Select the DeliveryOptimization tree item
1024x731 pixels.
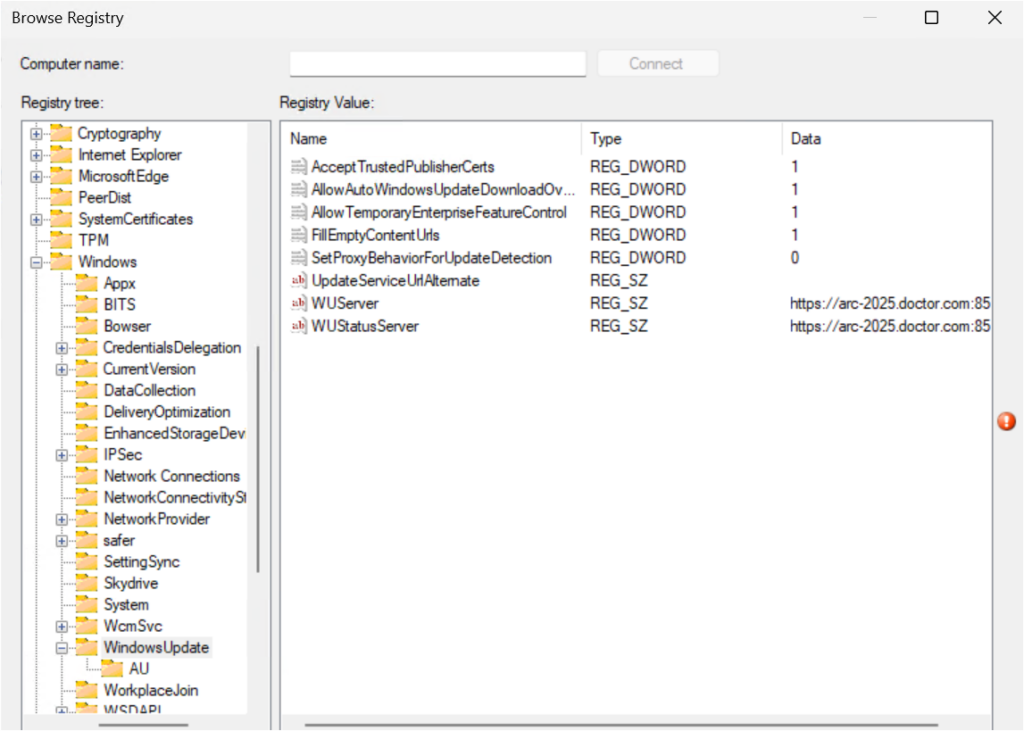point(166,412)
